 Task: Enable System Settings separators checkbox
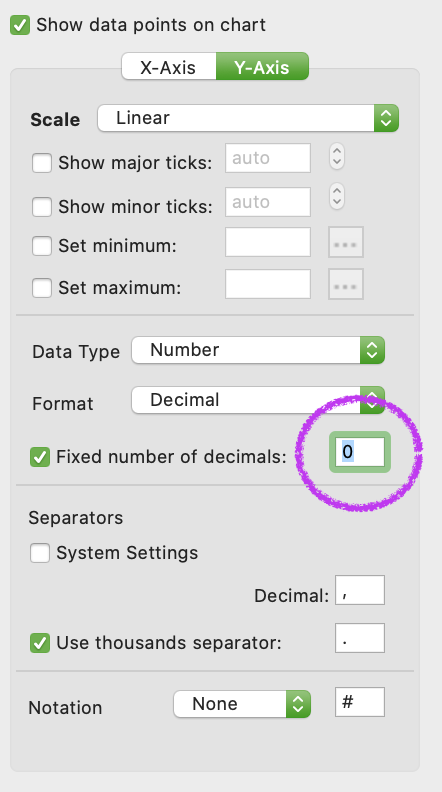(40, 553)
